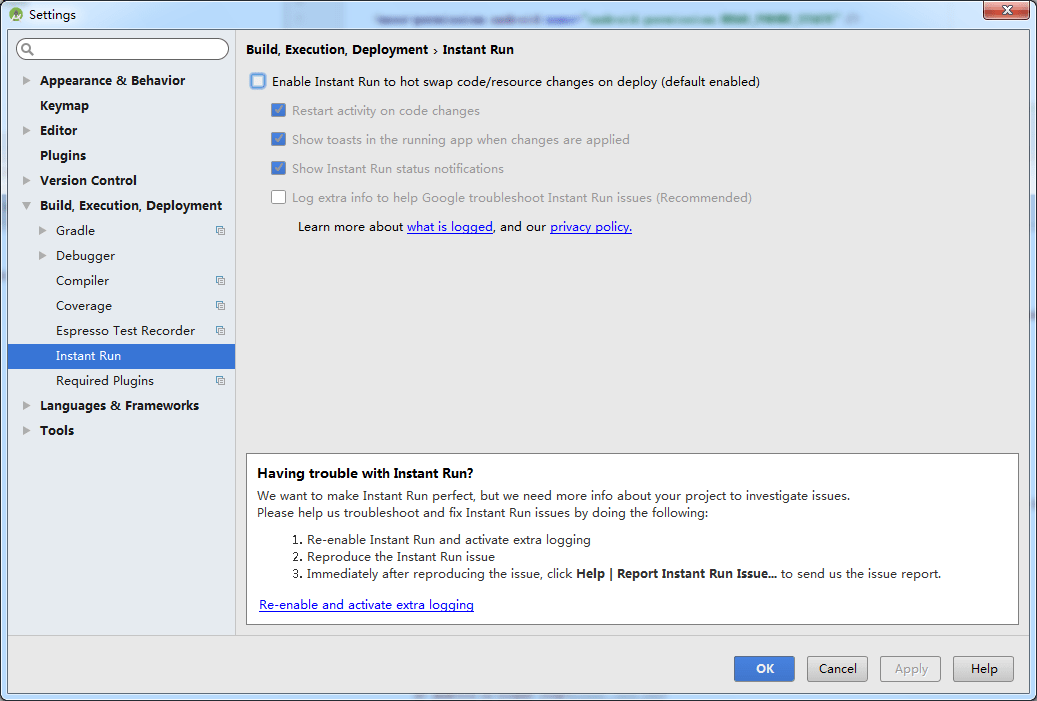Click the Android Studio icon in title bar
This screenshot has width=1037, height=701.
(x=16, y=14)
